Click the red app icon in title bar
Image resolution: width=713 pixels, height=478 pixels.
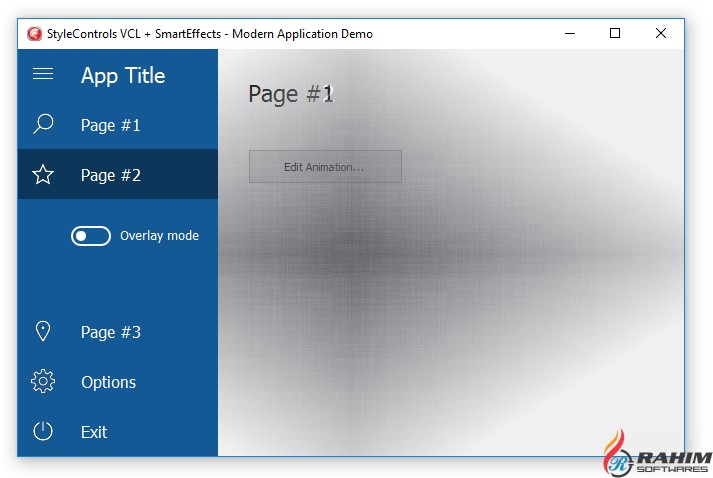tap(35, 34)
